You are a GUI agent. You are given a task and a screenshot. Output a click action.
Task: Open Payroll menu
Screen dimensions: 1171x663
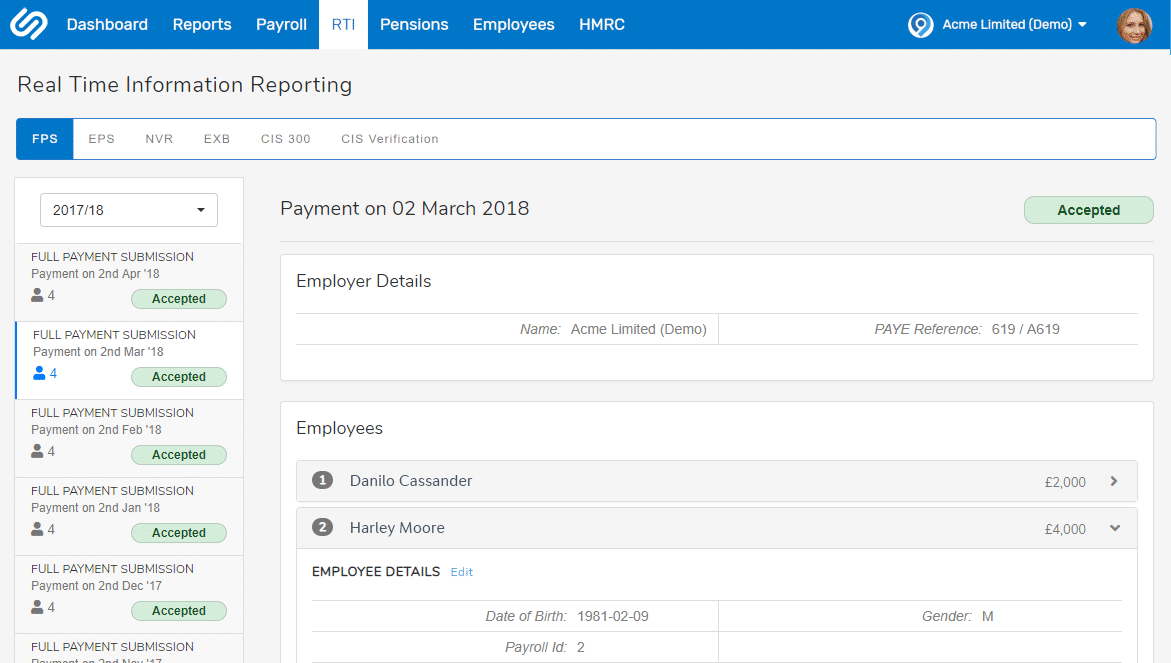pos(281,25)
